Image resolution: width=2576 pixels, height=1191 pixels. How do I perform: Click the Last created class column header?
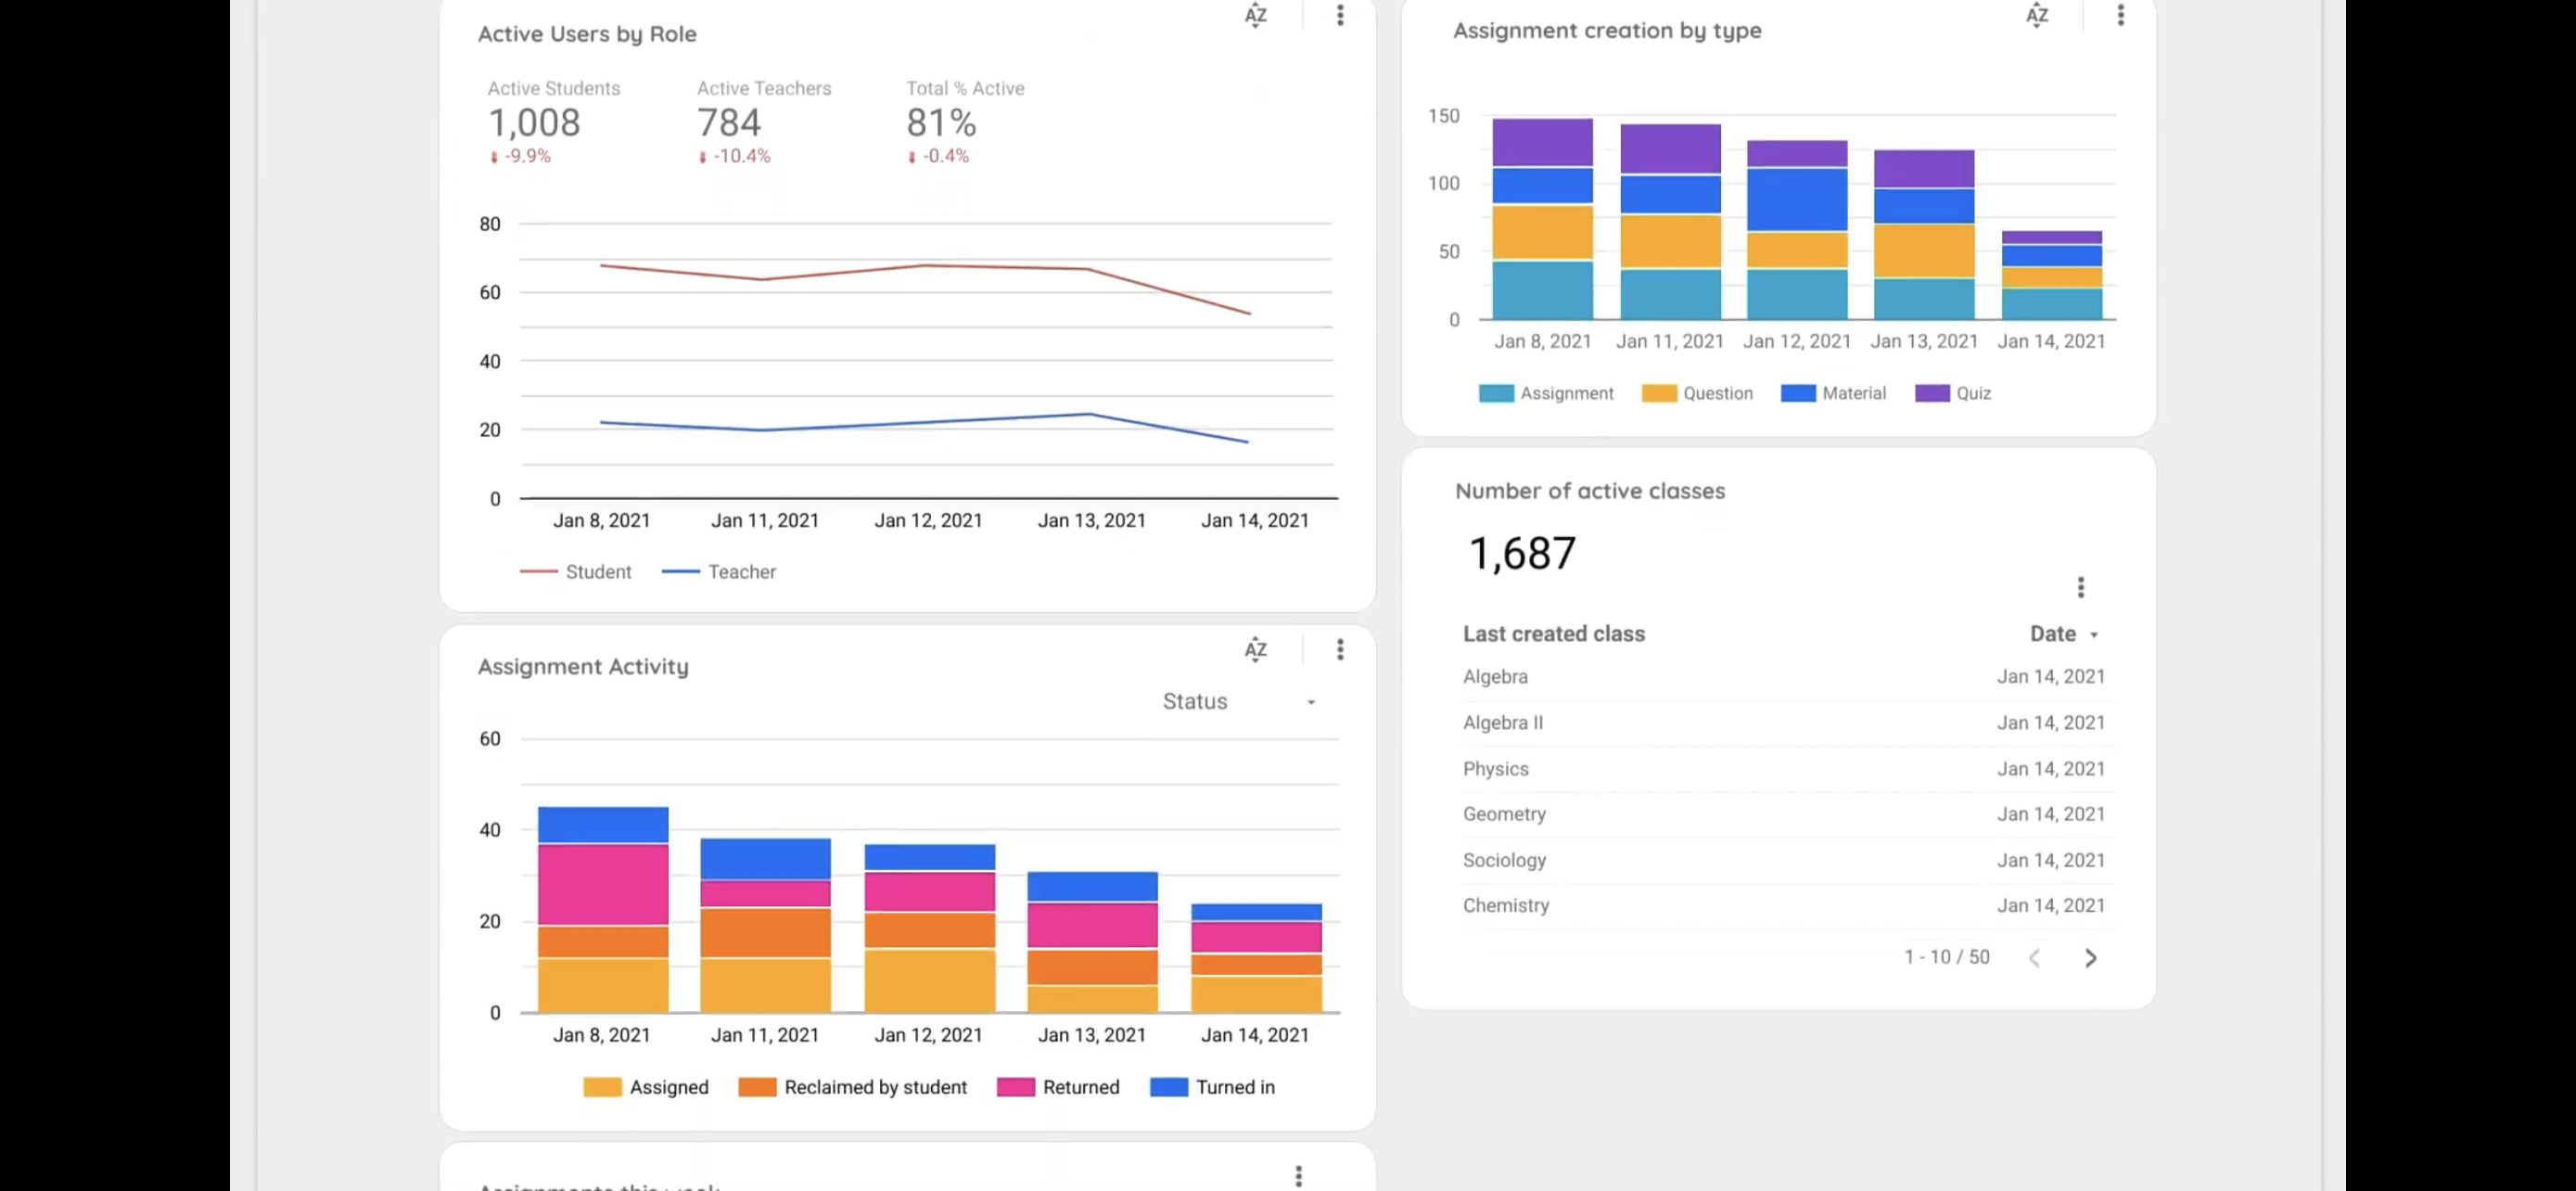tap(1553, 634)
